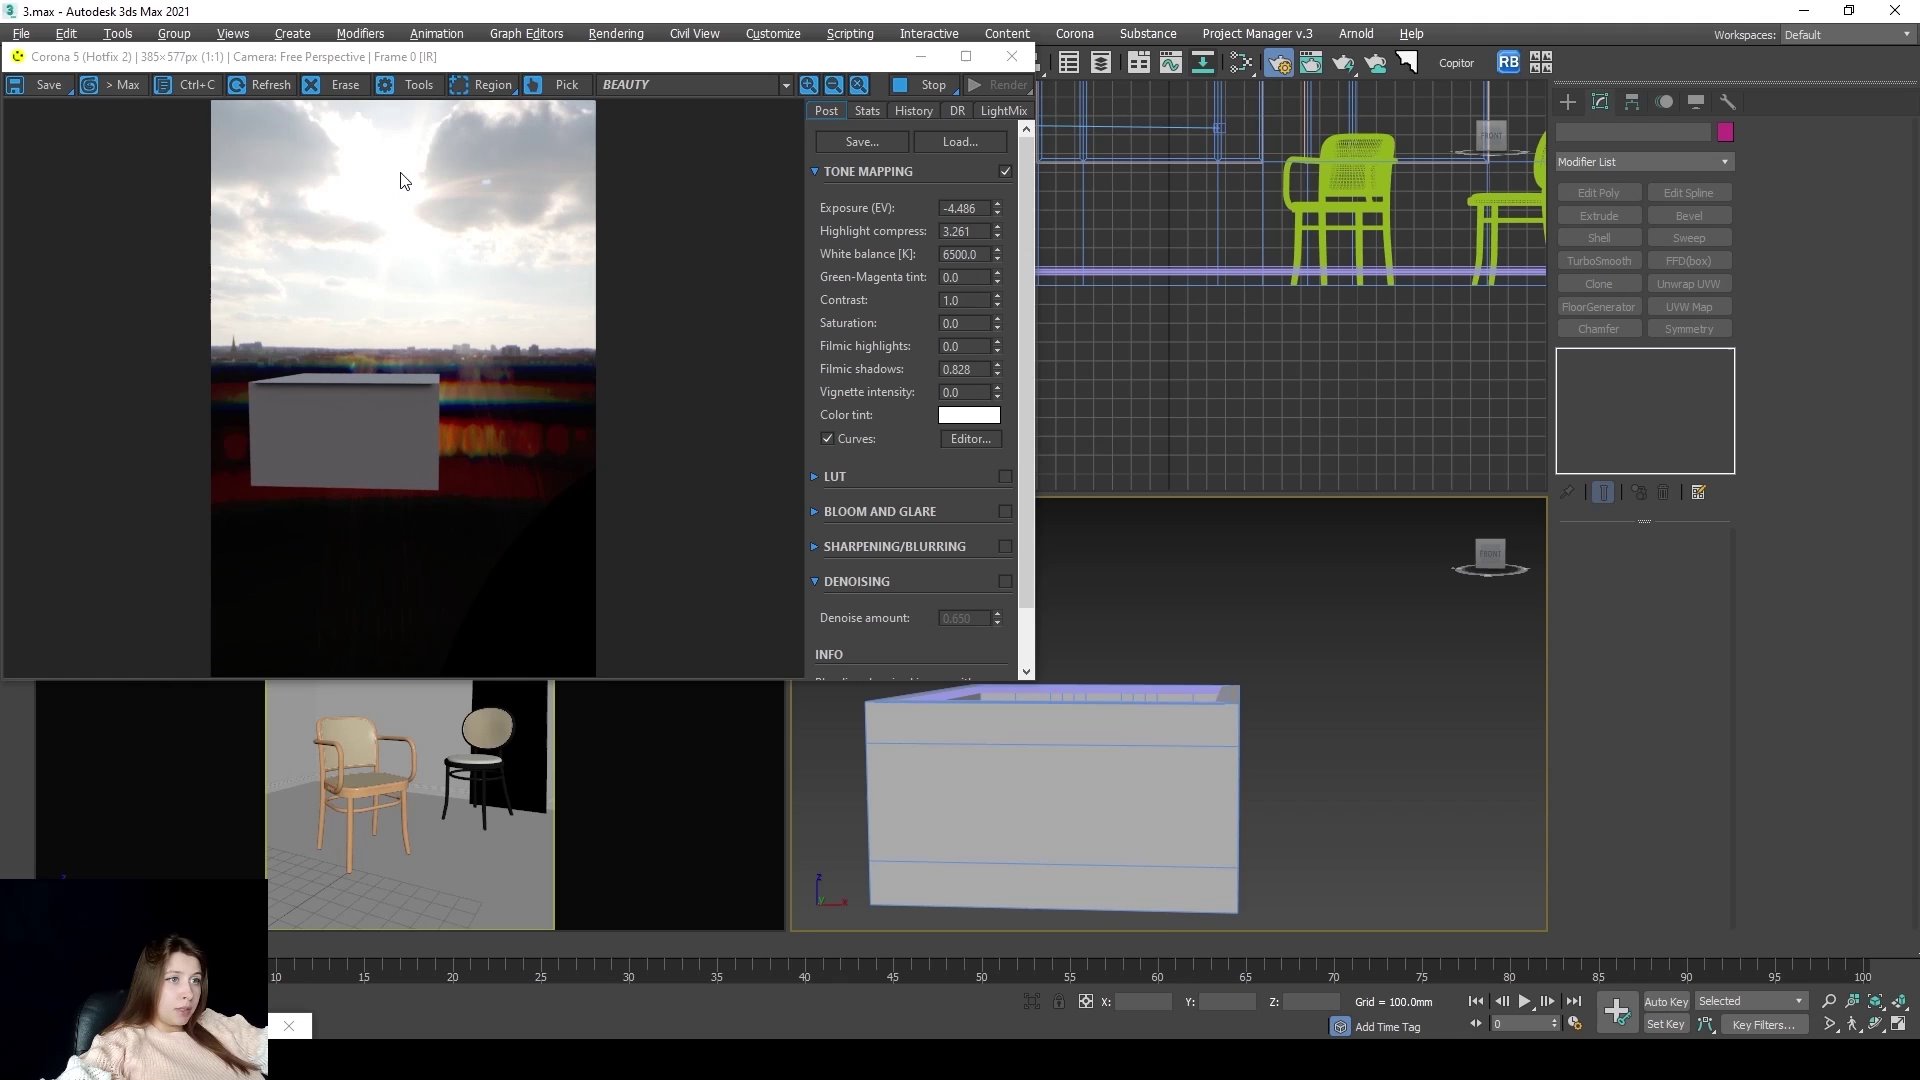
Task: Click the Stop render button
Action: [919, 85]
